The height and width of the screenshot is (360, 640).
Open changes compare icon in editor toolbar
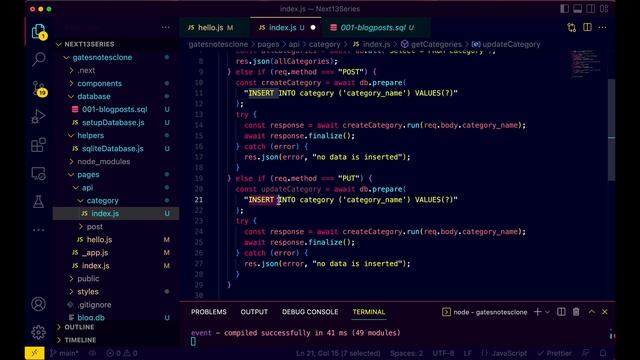coord(571,27)
